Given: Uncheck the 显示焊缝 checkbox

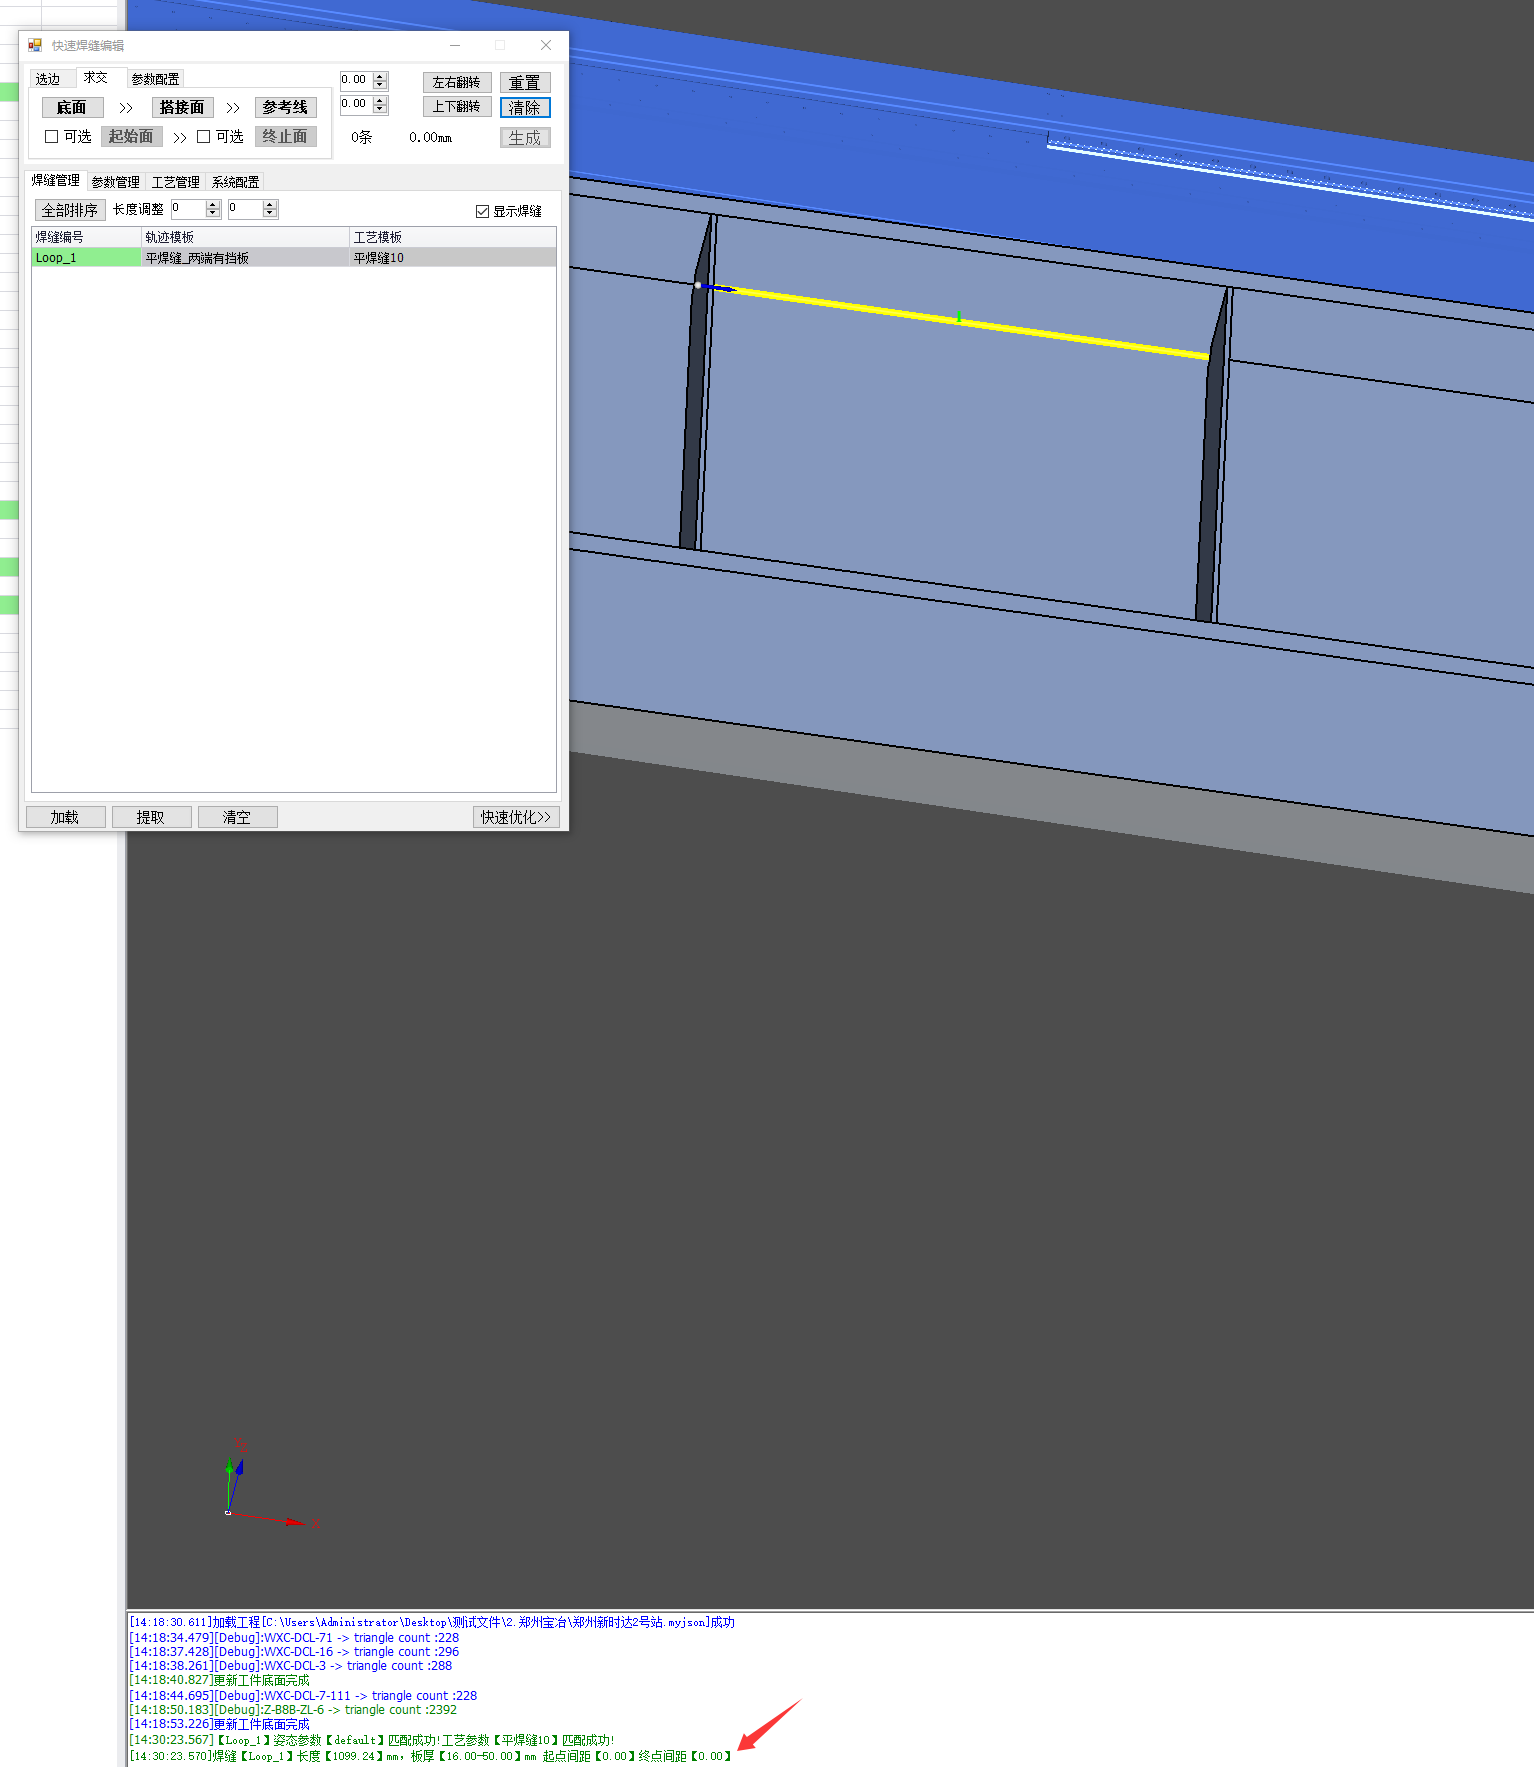Looking at the screenshot, I should coord(483,211).
